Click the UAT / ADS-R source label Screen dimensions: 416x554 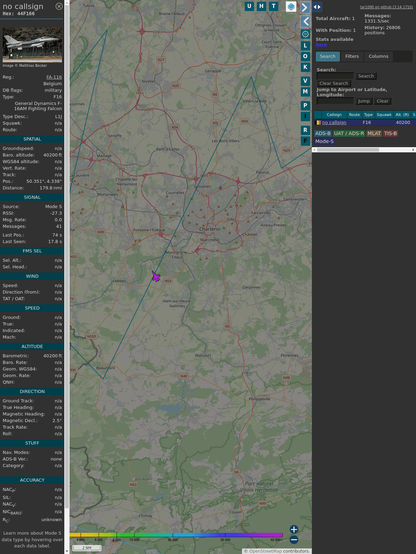349,134
